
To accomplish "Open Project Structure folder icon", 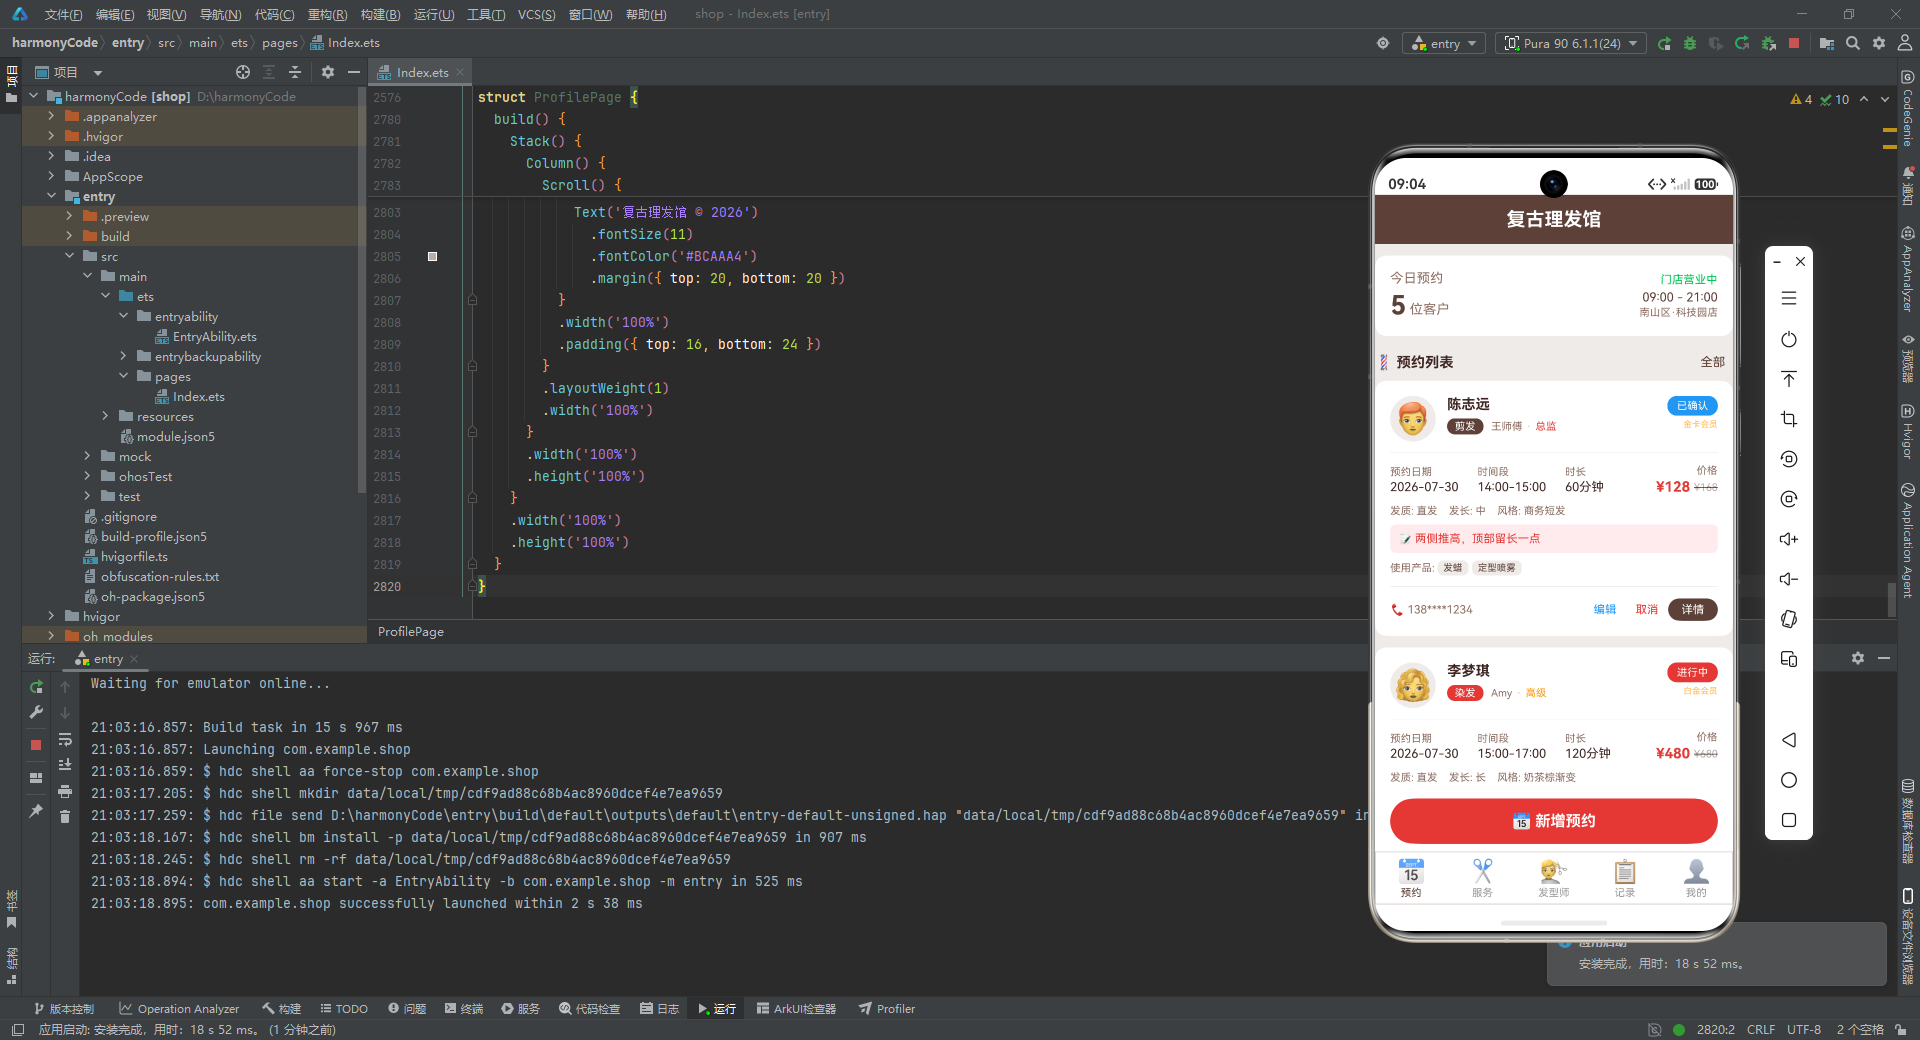I will click(x=1827, y=43).
